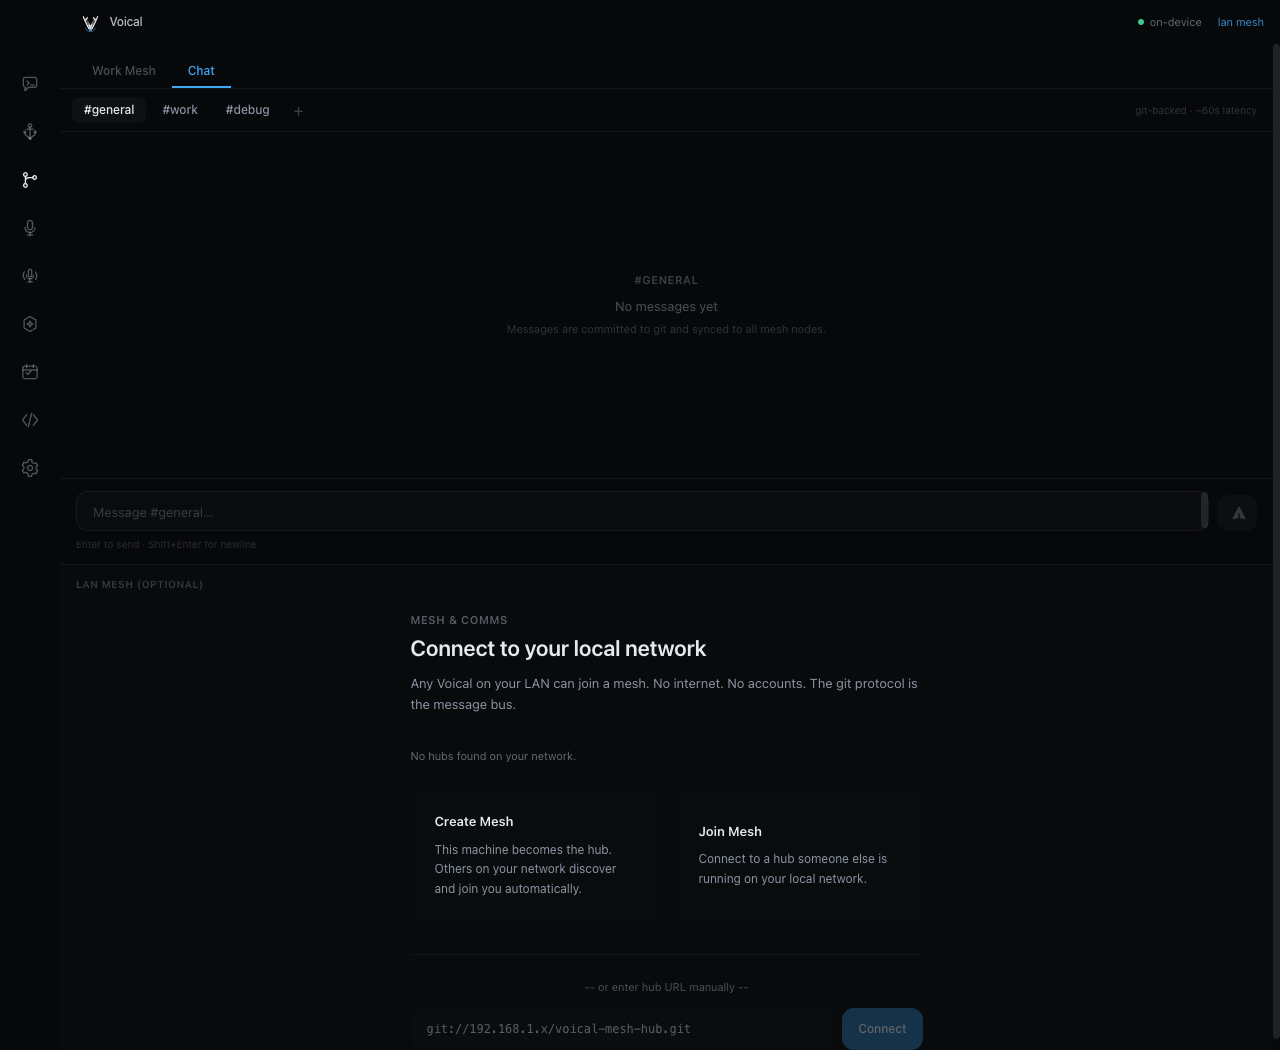The width and height of the screenshot is (1280, 1050).
Task: Click the 'LAN MESH (OPTIONAL)' label
Action: point(140,585)
